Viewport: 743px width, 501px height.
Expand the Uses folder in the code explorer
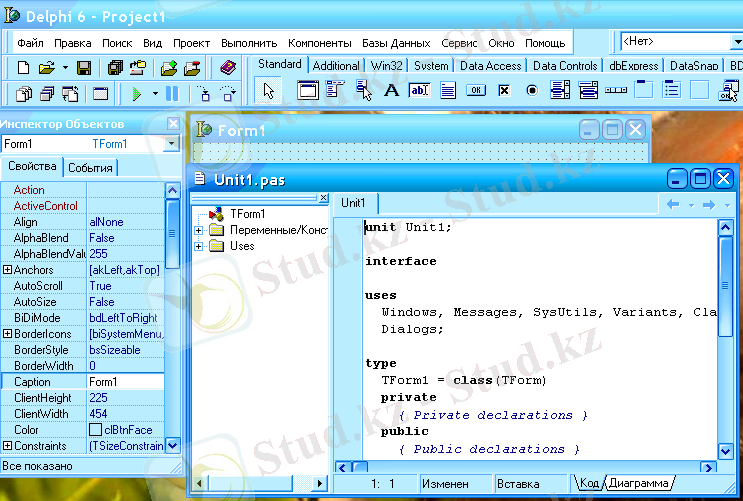[199, 246]
